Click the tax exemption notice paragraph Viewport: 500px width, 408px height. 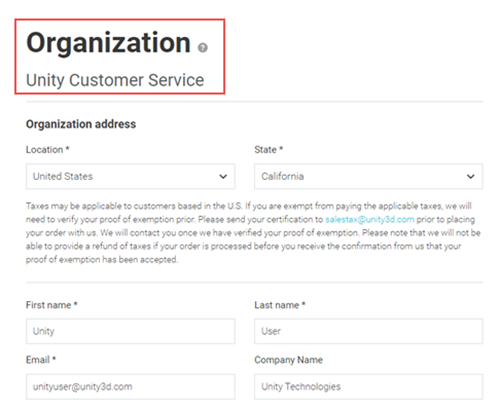(253, 233)
